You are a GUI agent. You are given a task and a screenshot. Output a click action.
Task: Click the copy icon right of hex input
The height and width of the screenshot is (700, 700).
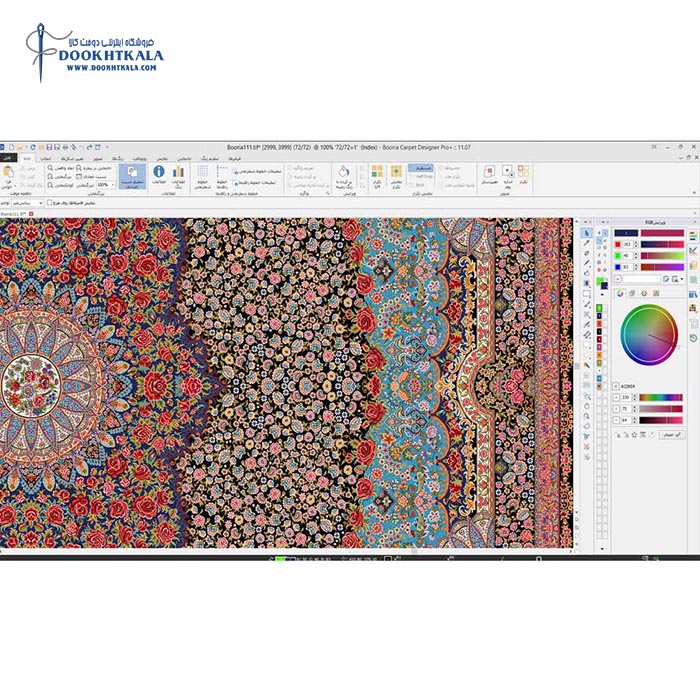coord(666,279)
